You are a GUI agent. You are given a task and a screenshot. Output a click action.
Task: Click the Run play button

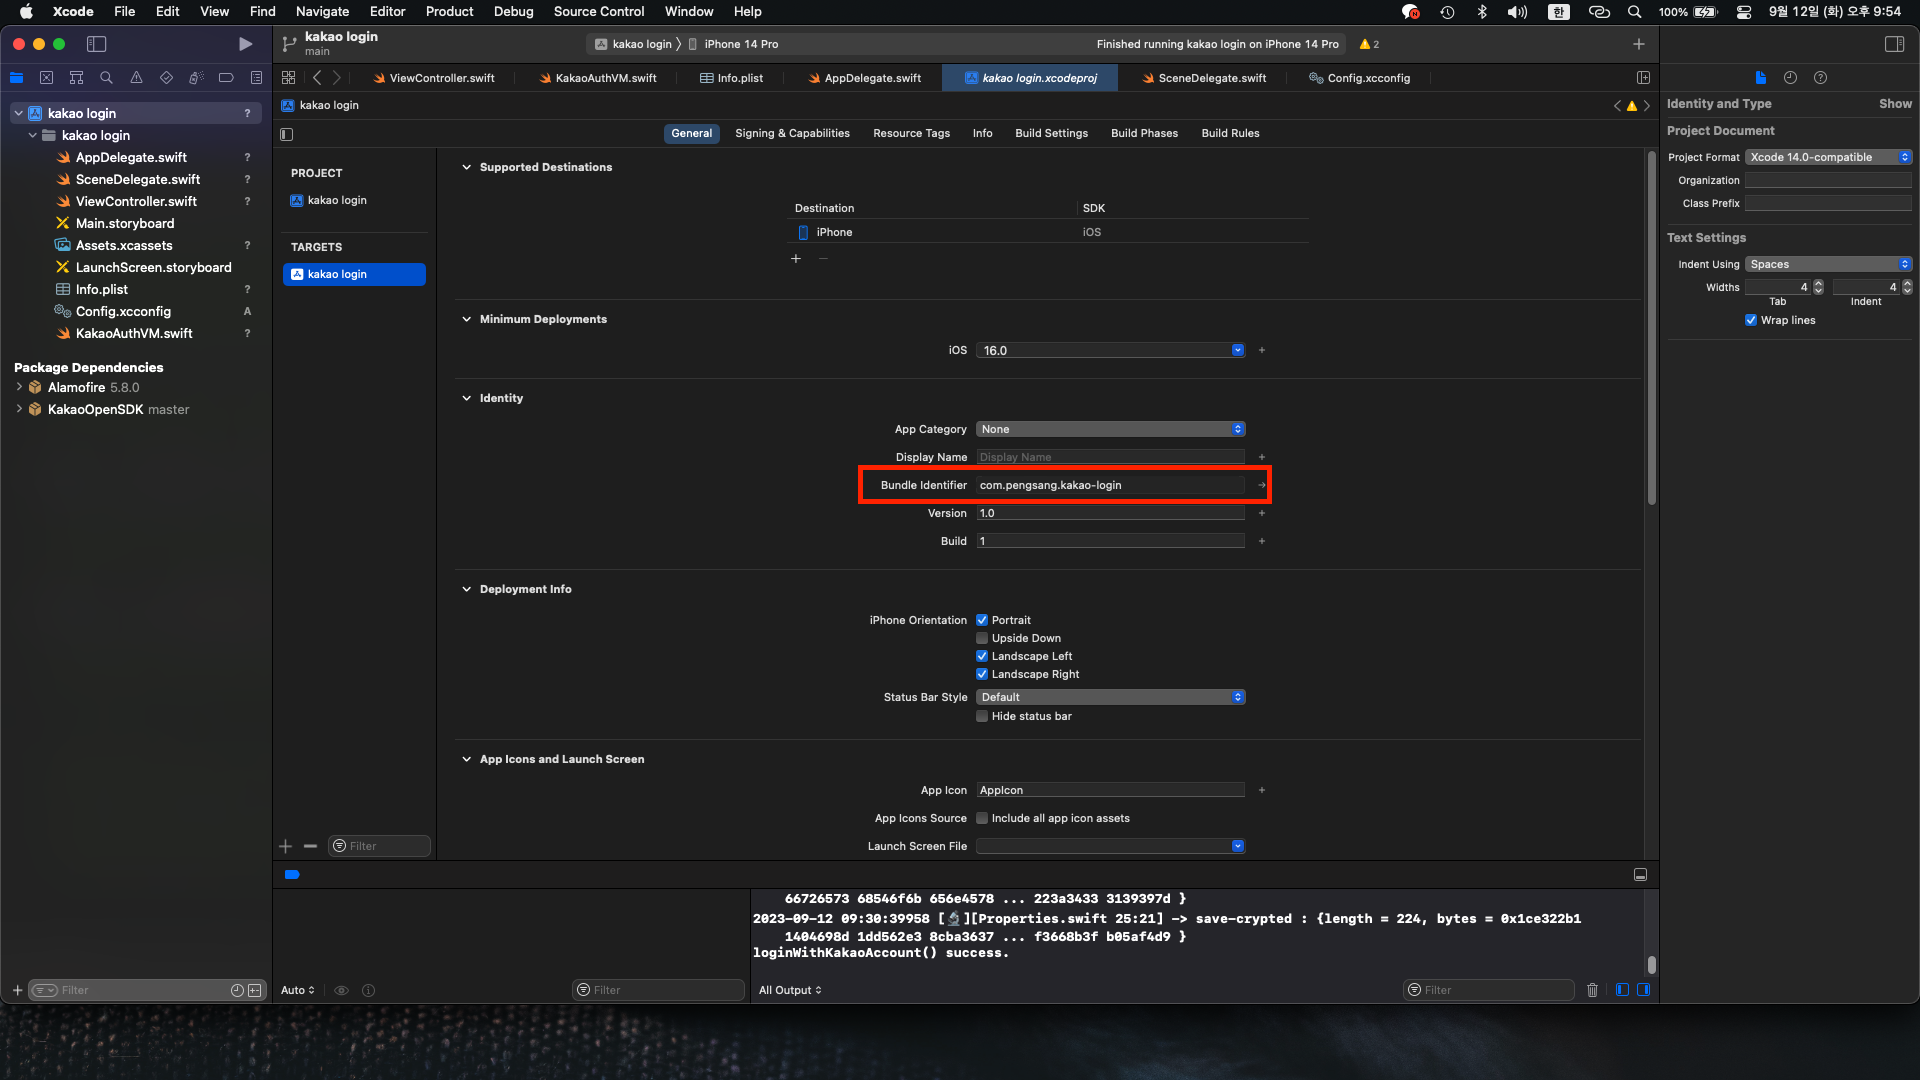[245, 44]
